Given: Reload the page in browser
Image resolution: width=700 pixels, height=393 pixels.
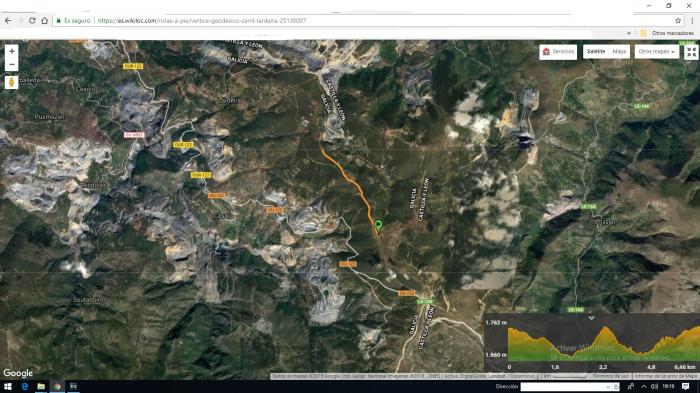Looking at the screenshot, I should [32, 21].
